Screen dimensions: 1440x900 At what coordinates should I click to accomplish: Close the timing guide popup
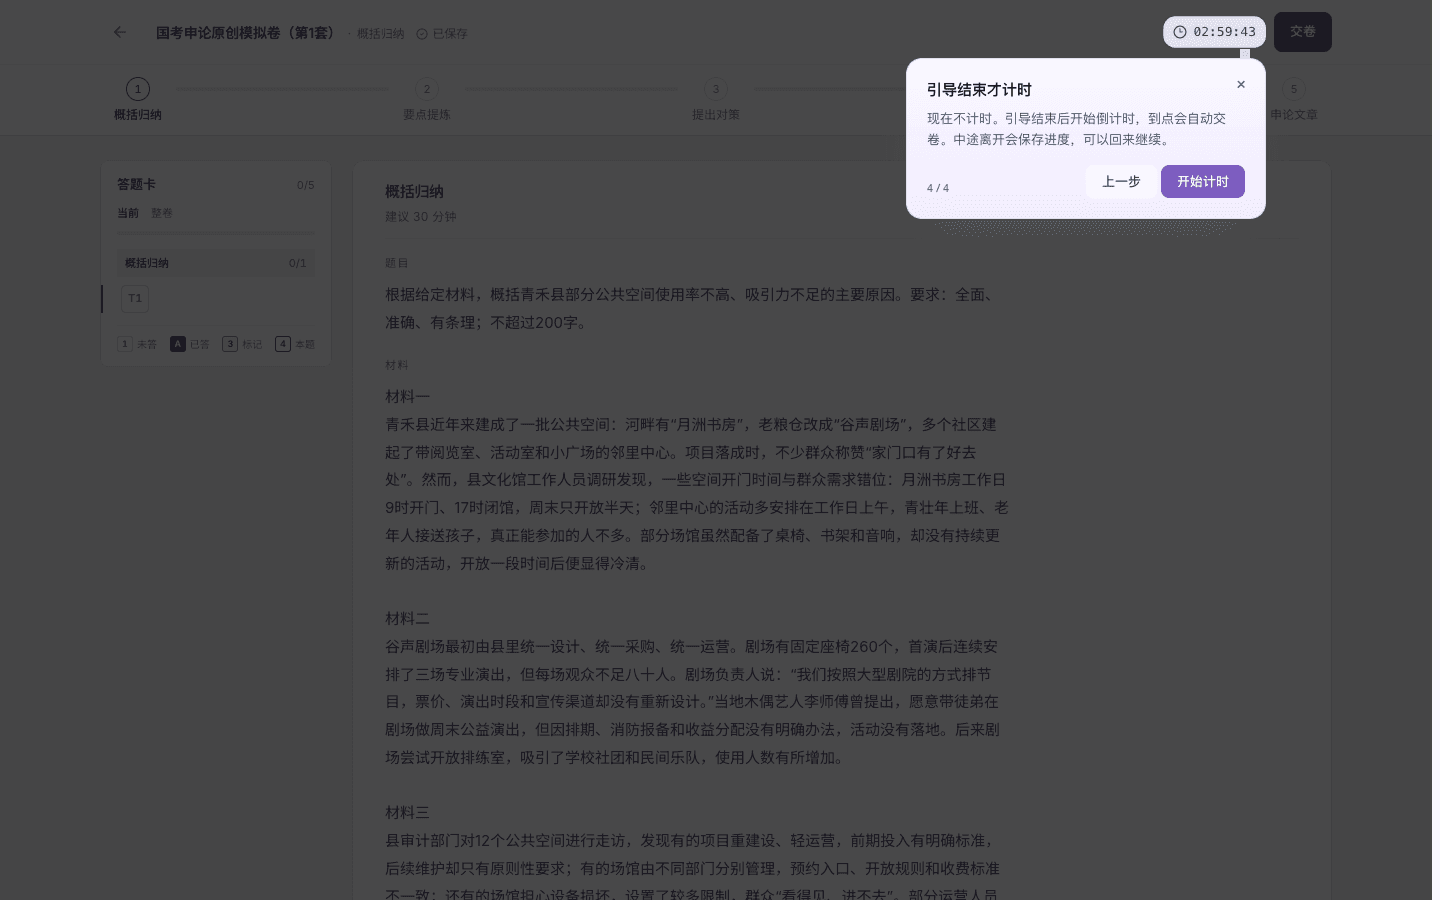click(x=1241, y=85)
